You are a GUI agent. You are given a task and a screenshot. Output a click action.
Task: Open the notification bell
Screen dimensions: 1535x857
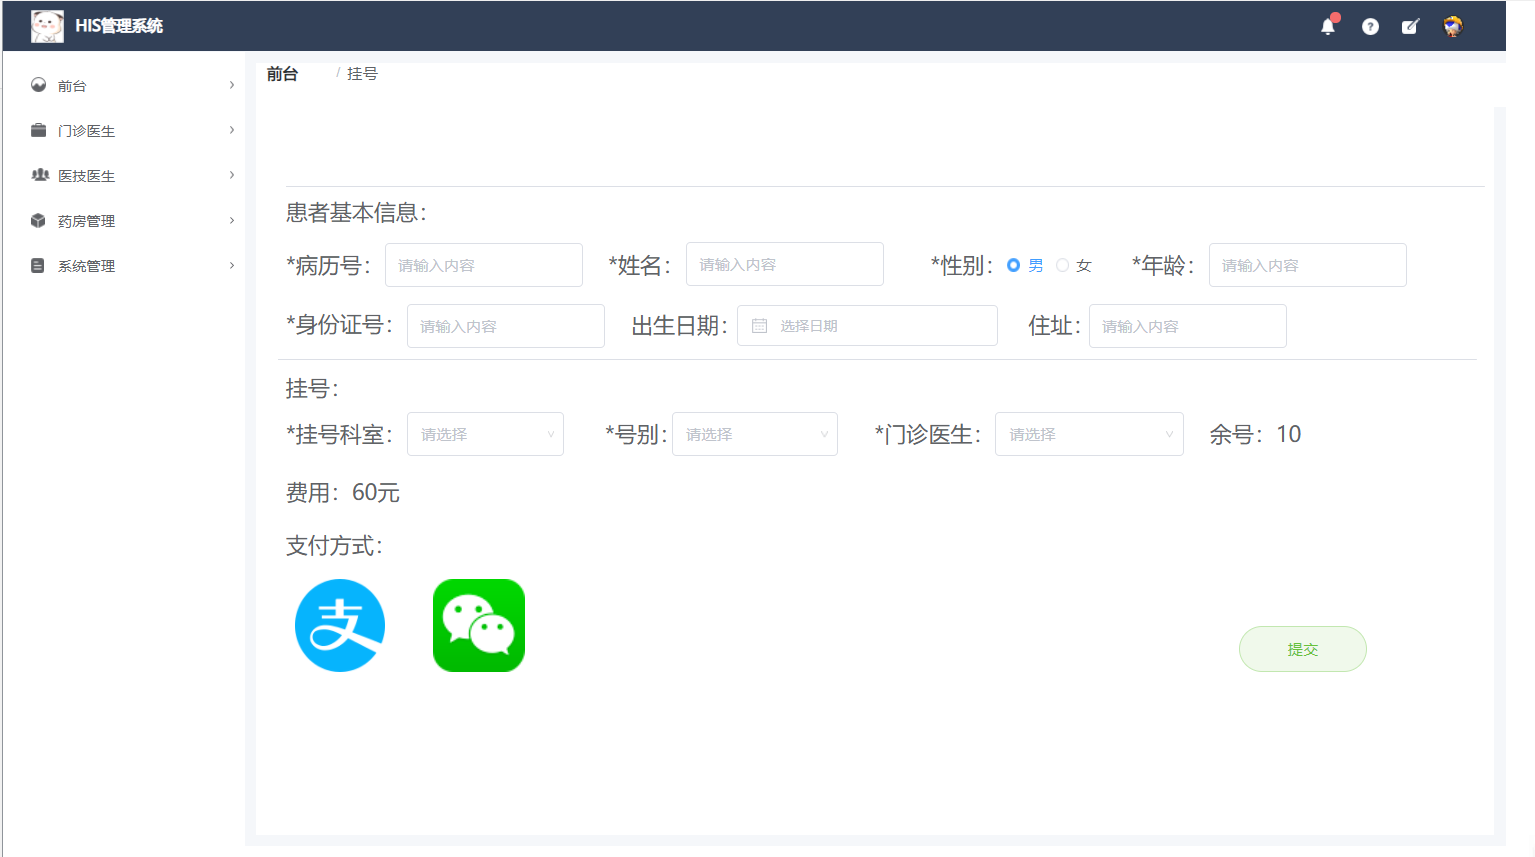coord(1328,26)
